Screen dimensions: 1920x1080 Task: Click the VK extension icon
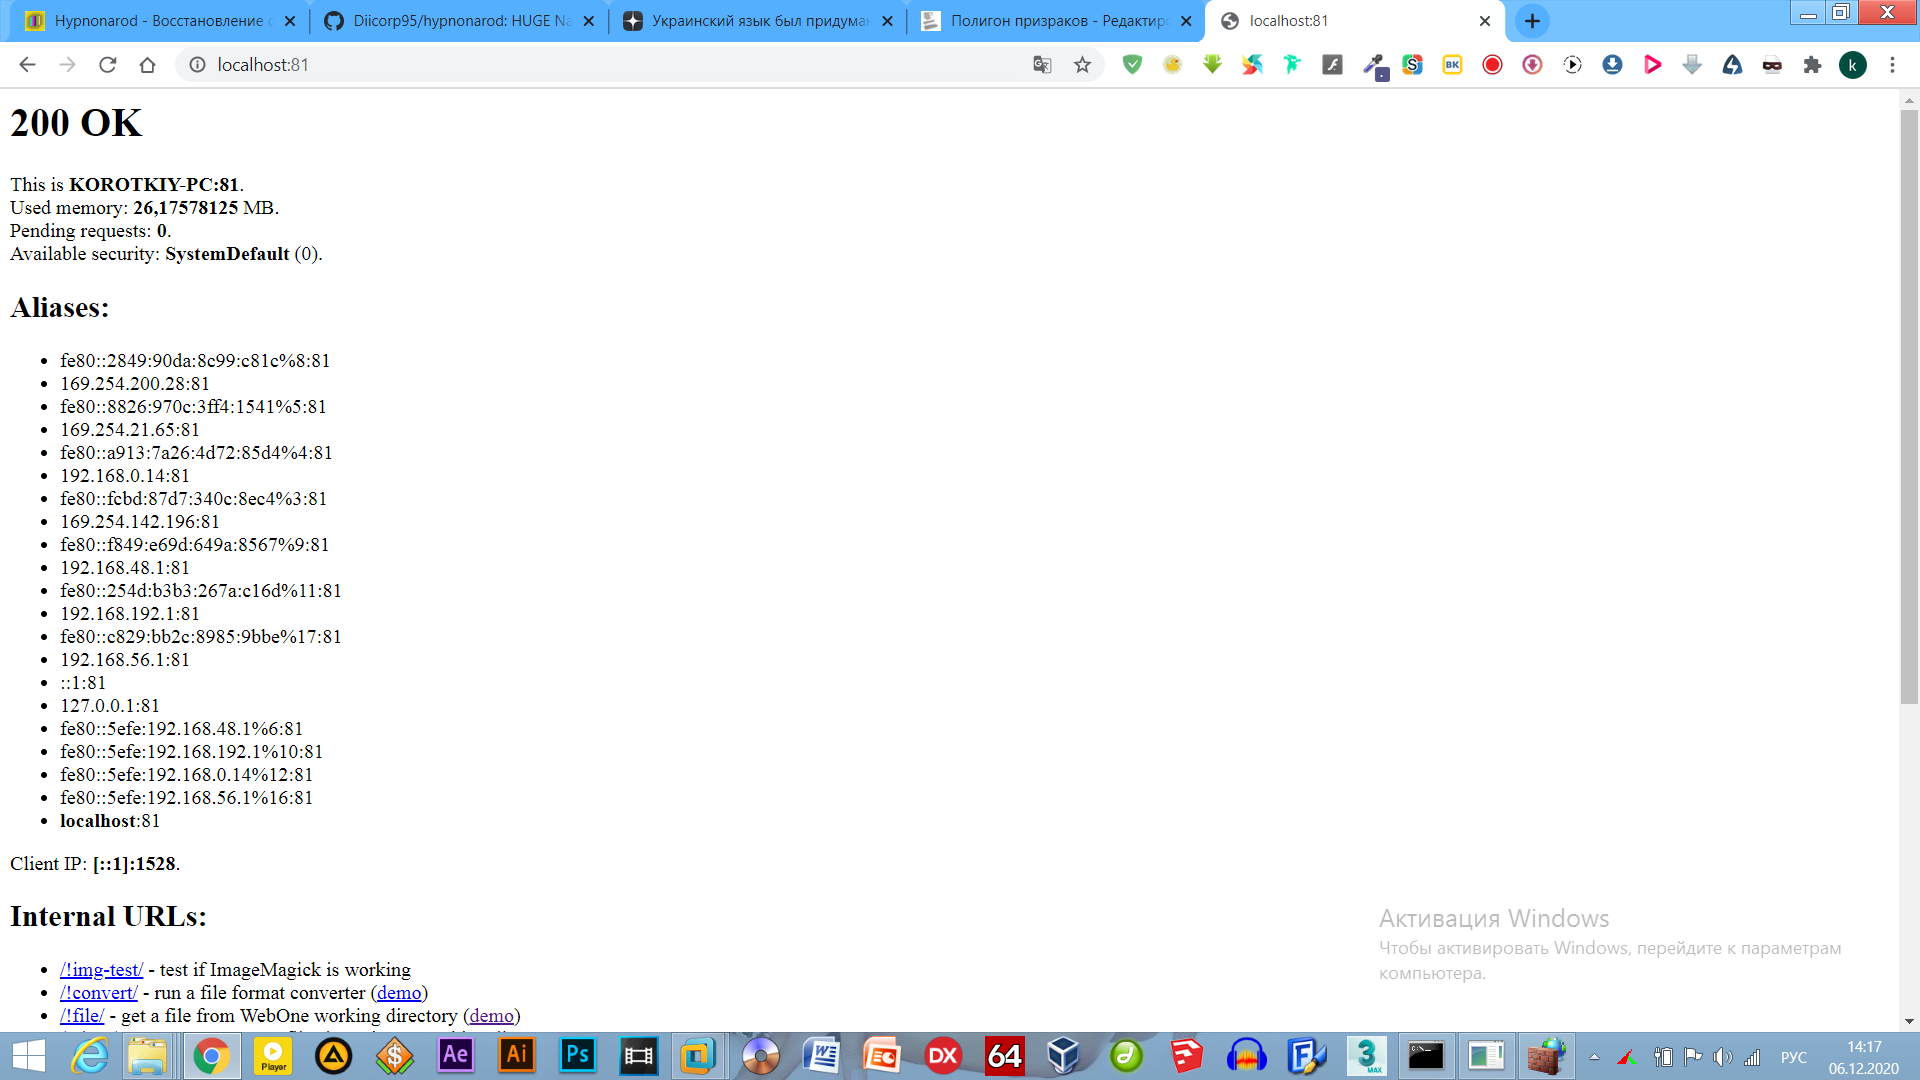1452,65
